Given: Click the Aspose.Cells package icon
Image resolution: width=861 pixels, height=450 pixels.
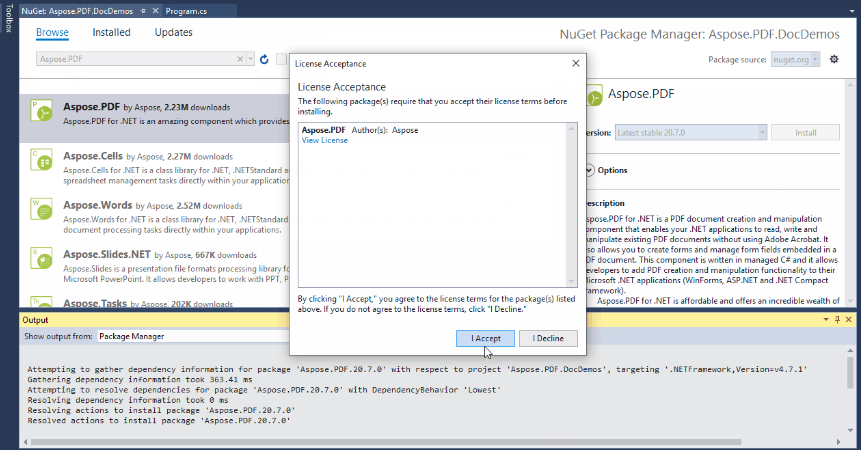Looking at the screenshot, I should point(42,160).
